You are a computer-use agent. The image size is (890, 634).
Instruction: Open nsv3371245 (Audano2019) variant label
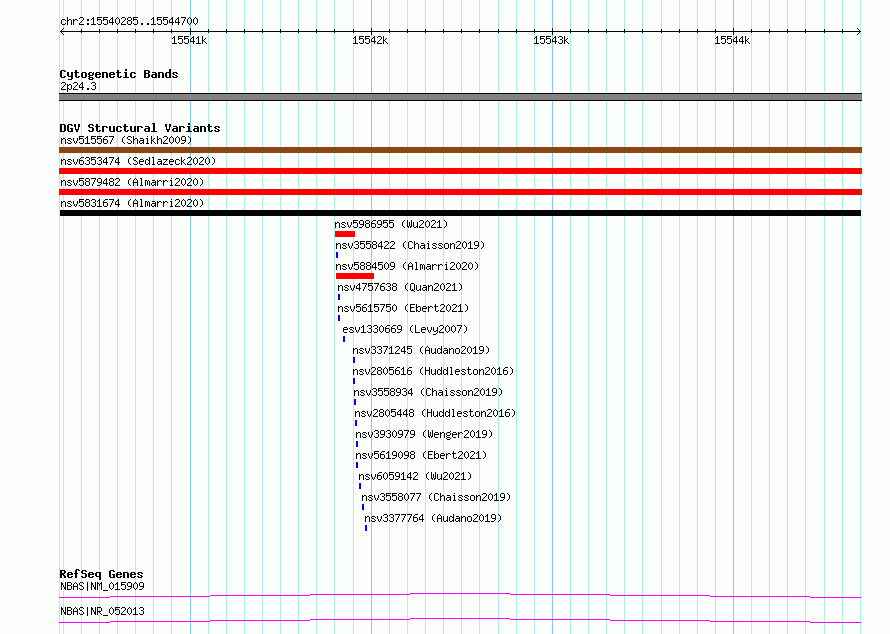point(421,350)
